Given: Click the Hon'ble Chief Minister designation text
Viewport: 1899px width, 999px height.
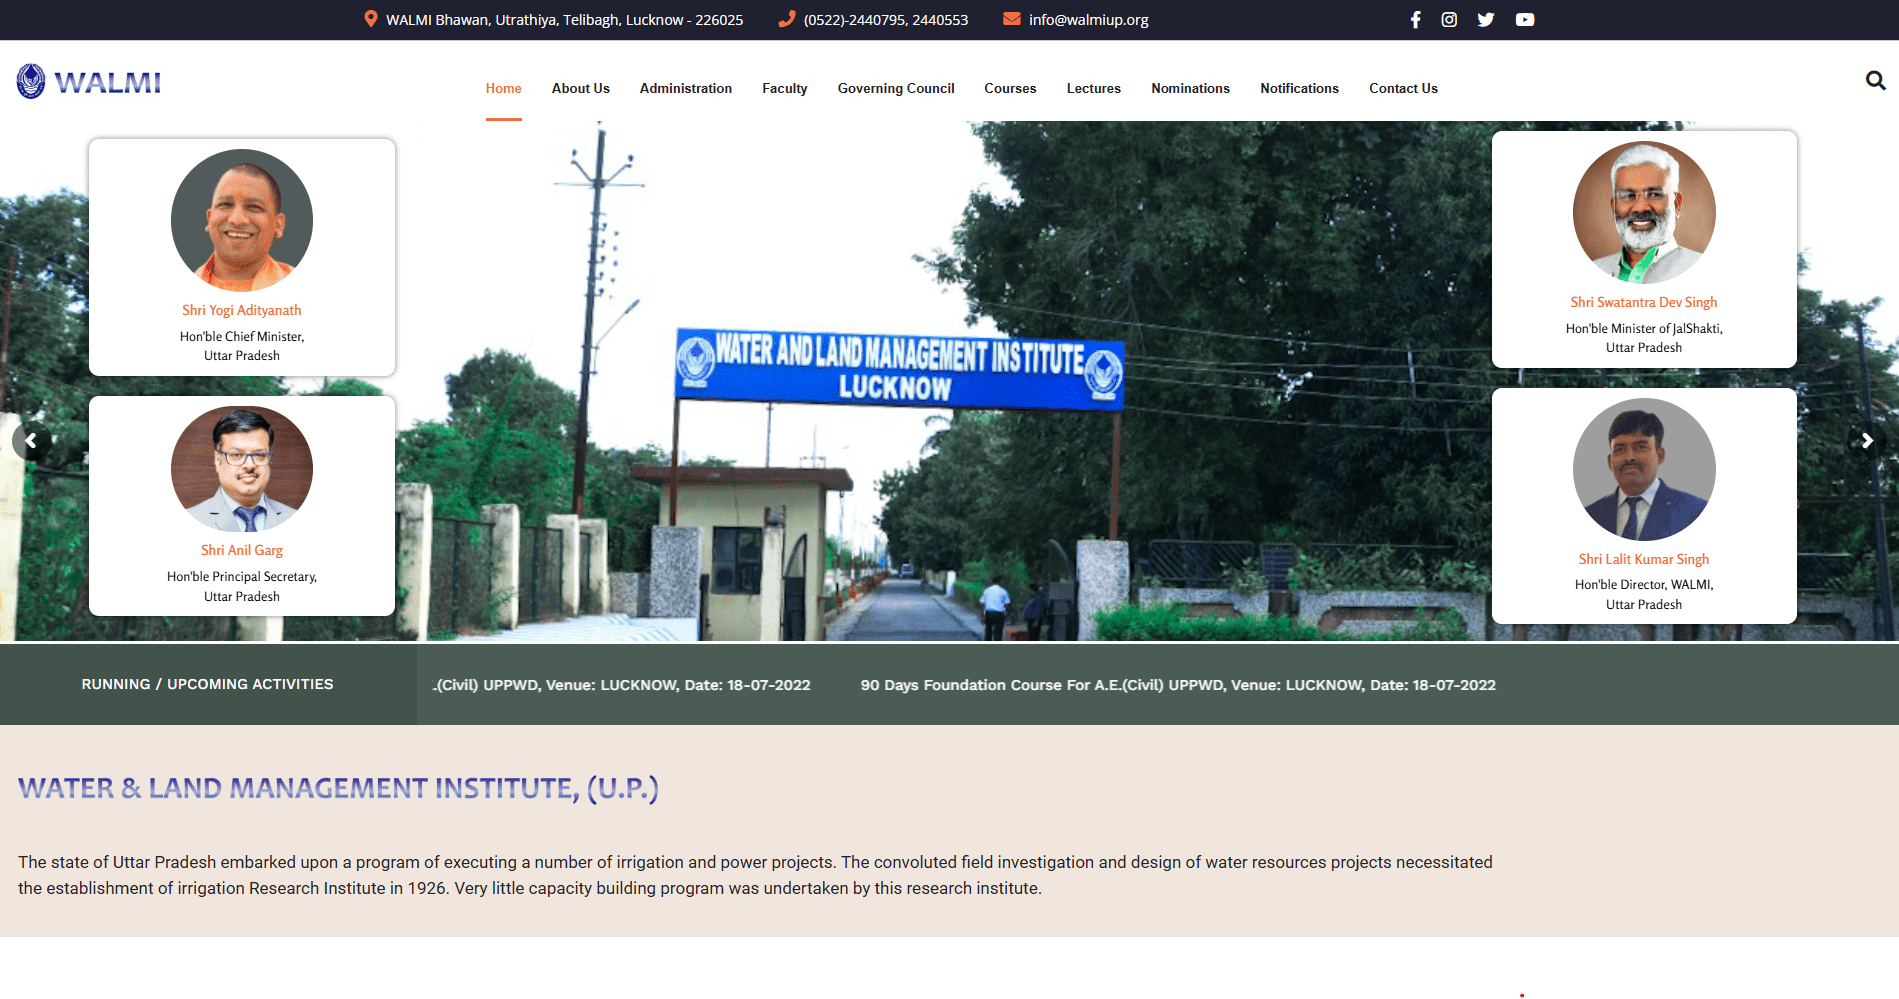Looking at the screenshot, I should pyautogui.click(x=242, y=346).
